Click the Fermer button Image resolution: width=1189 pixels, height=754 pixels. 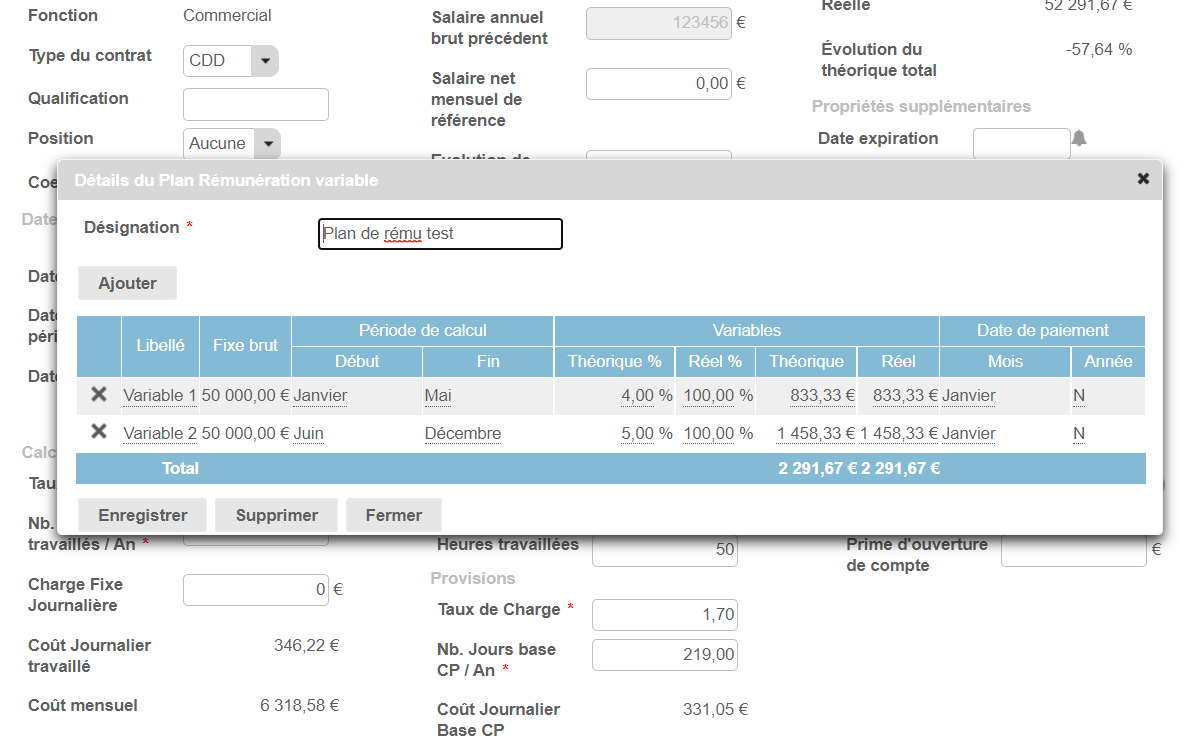393,515
